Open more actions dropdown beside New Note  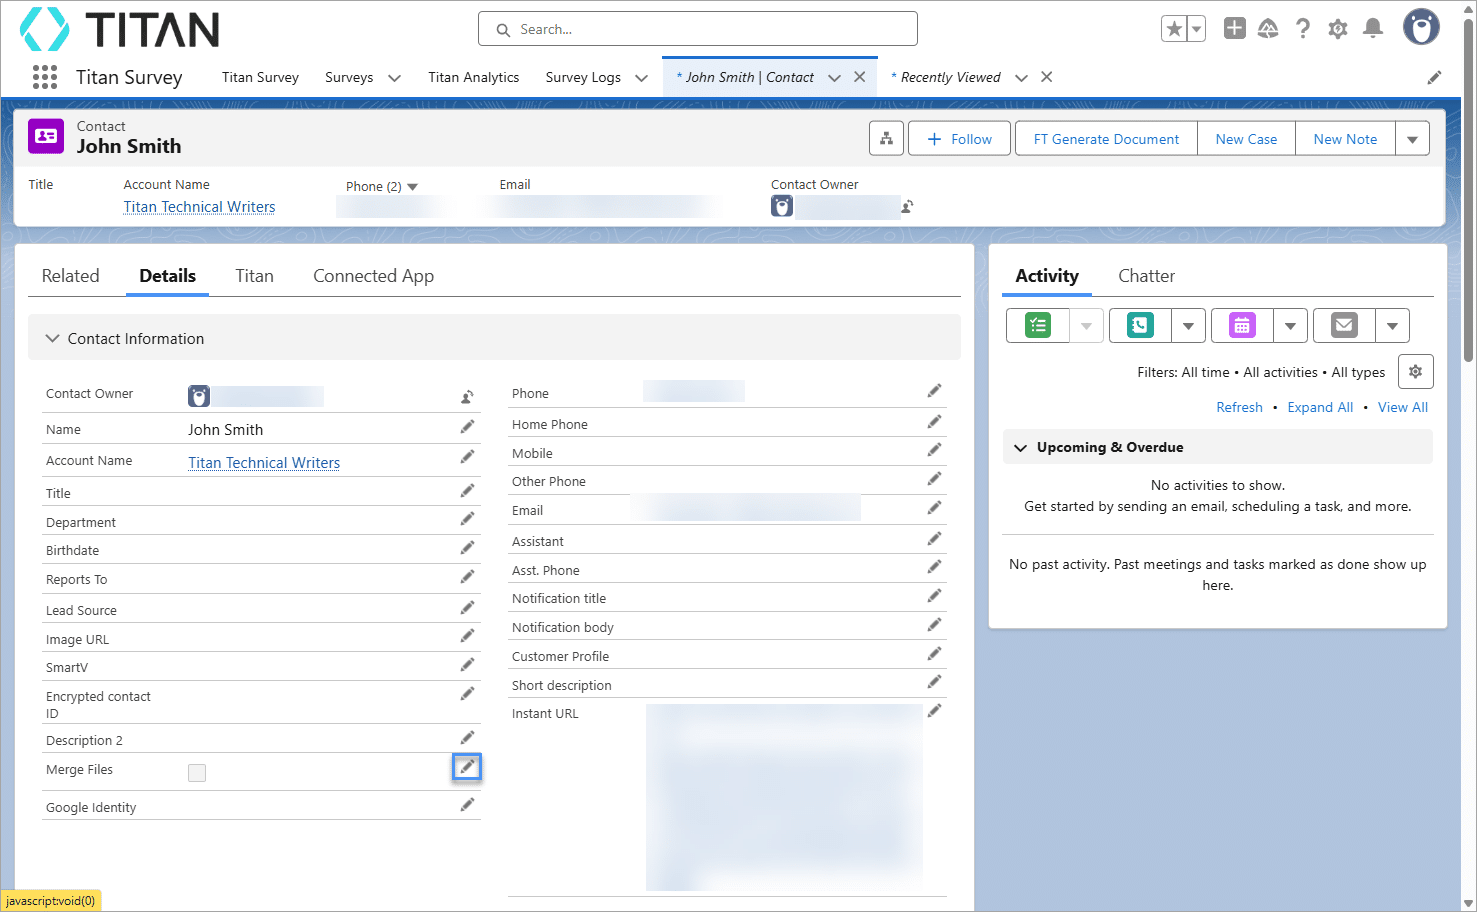(1412, 139)
